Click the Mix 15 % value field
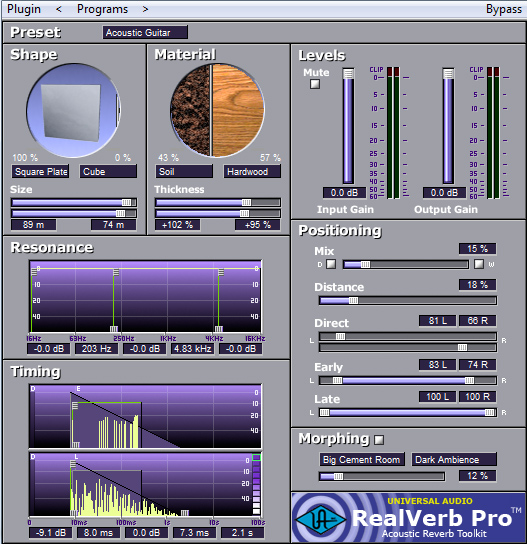Image resolution: width=527 pixels, height=544 pixels. (x=477, y=248)
